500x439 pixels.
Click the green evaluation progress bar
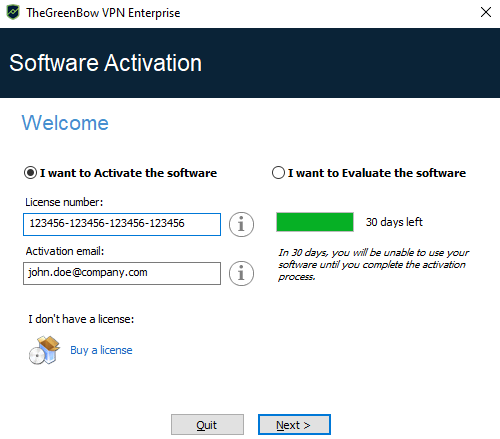click(315, 222)
